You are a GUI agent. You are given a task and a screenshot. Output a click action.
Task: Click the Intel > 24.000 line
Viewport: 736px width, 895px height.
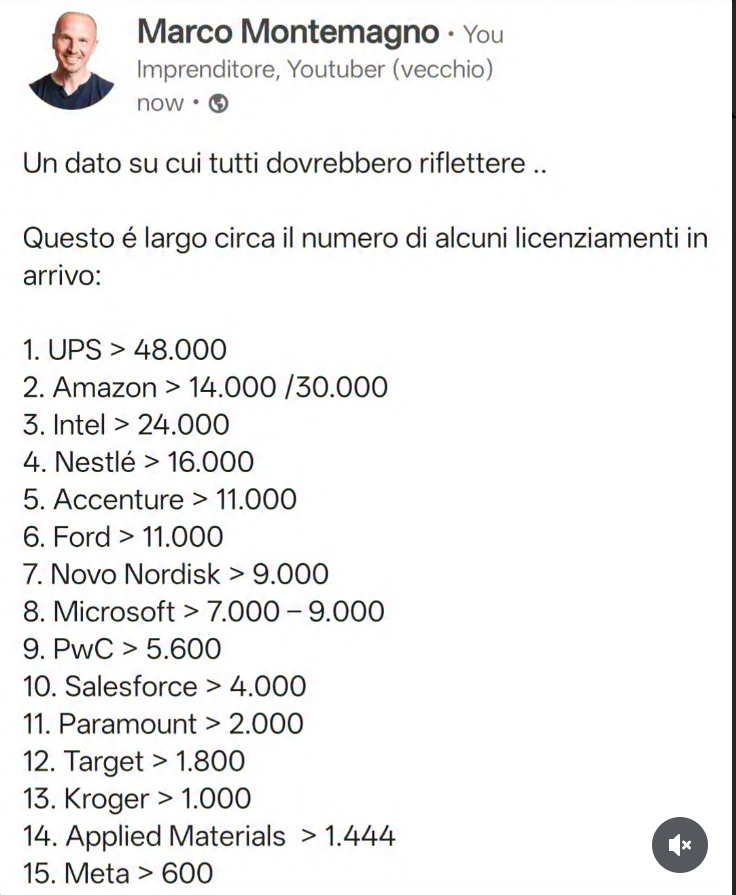(126, 425)
